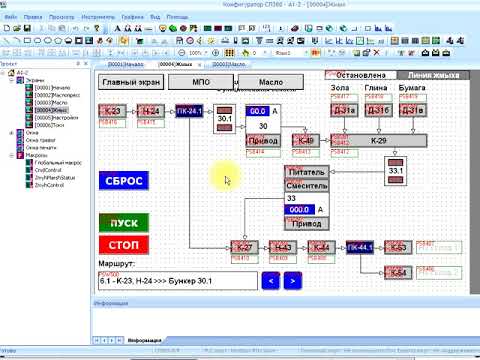The image size is (480, 360).
Task: Collapse the Макросы node in project tree
Action: 12,156
